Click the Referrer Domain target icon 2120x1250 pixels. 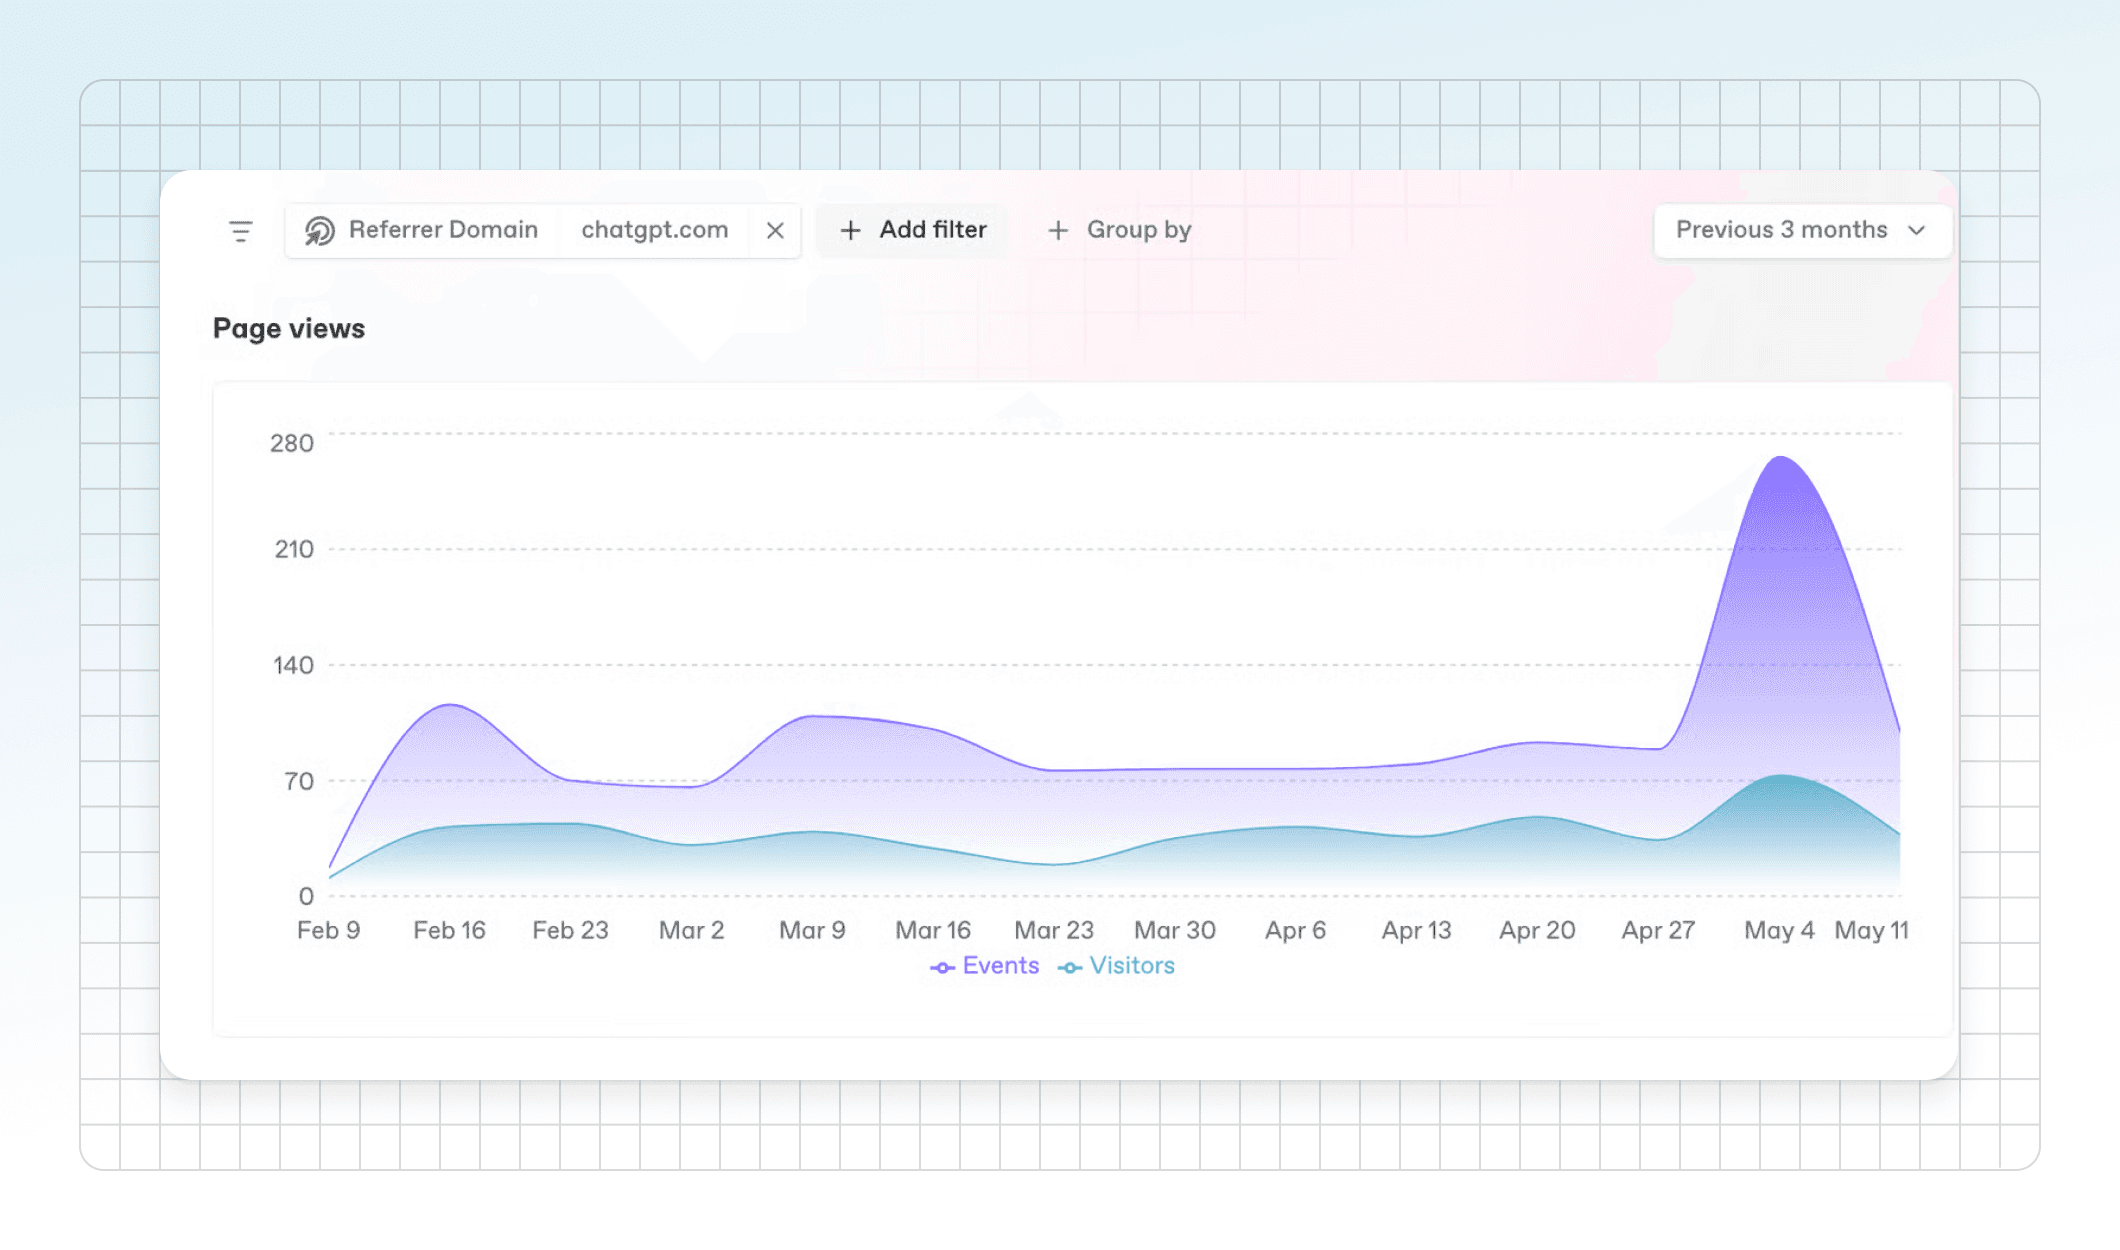pyautogui.click(x=319, y=231)
